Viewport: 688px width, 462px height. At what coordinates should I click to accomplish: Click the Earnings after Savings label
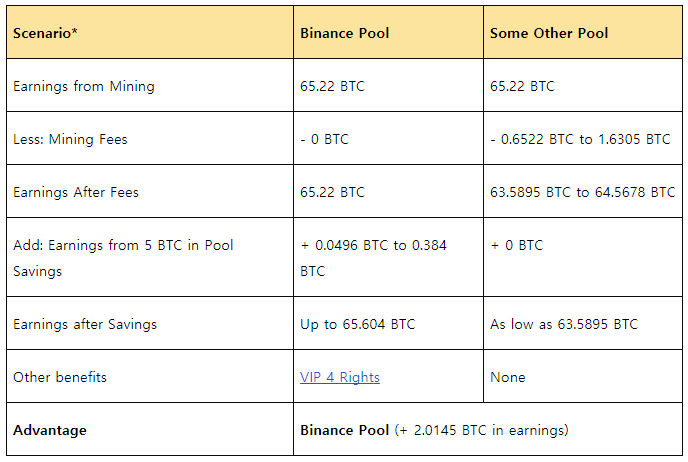coord(85,324)
